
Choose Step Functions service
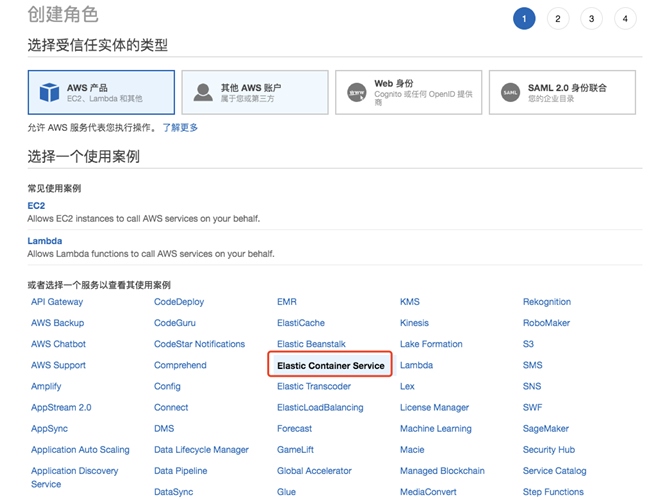(553, 492)
